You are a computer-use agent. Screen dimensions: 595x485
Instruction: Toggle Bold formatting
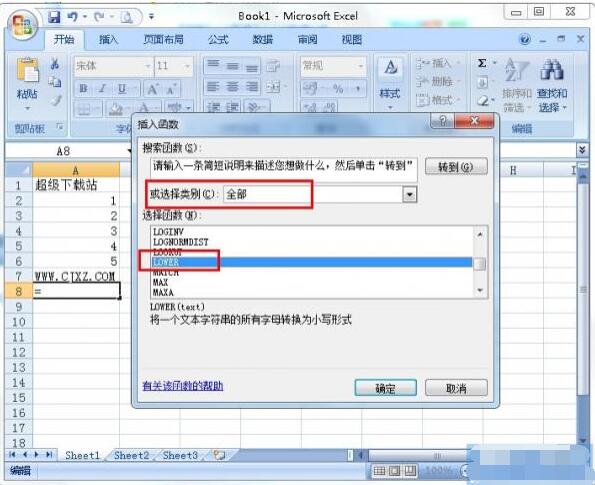[83, 89]
